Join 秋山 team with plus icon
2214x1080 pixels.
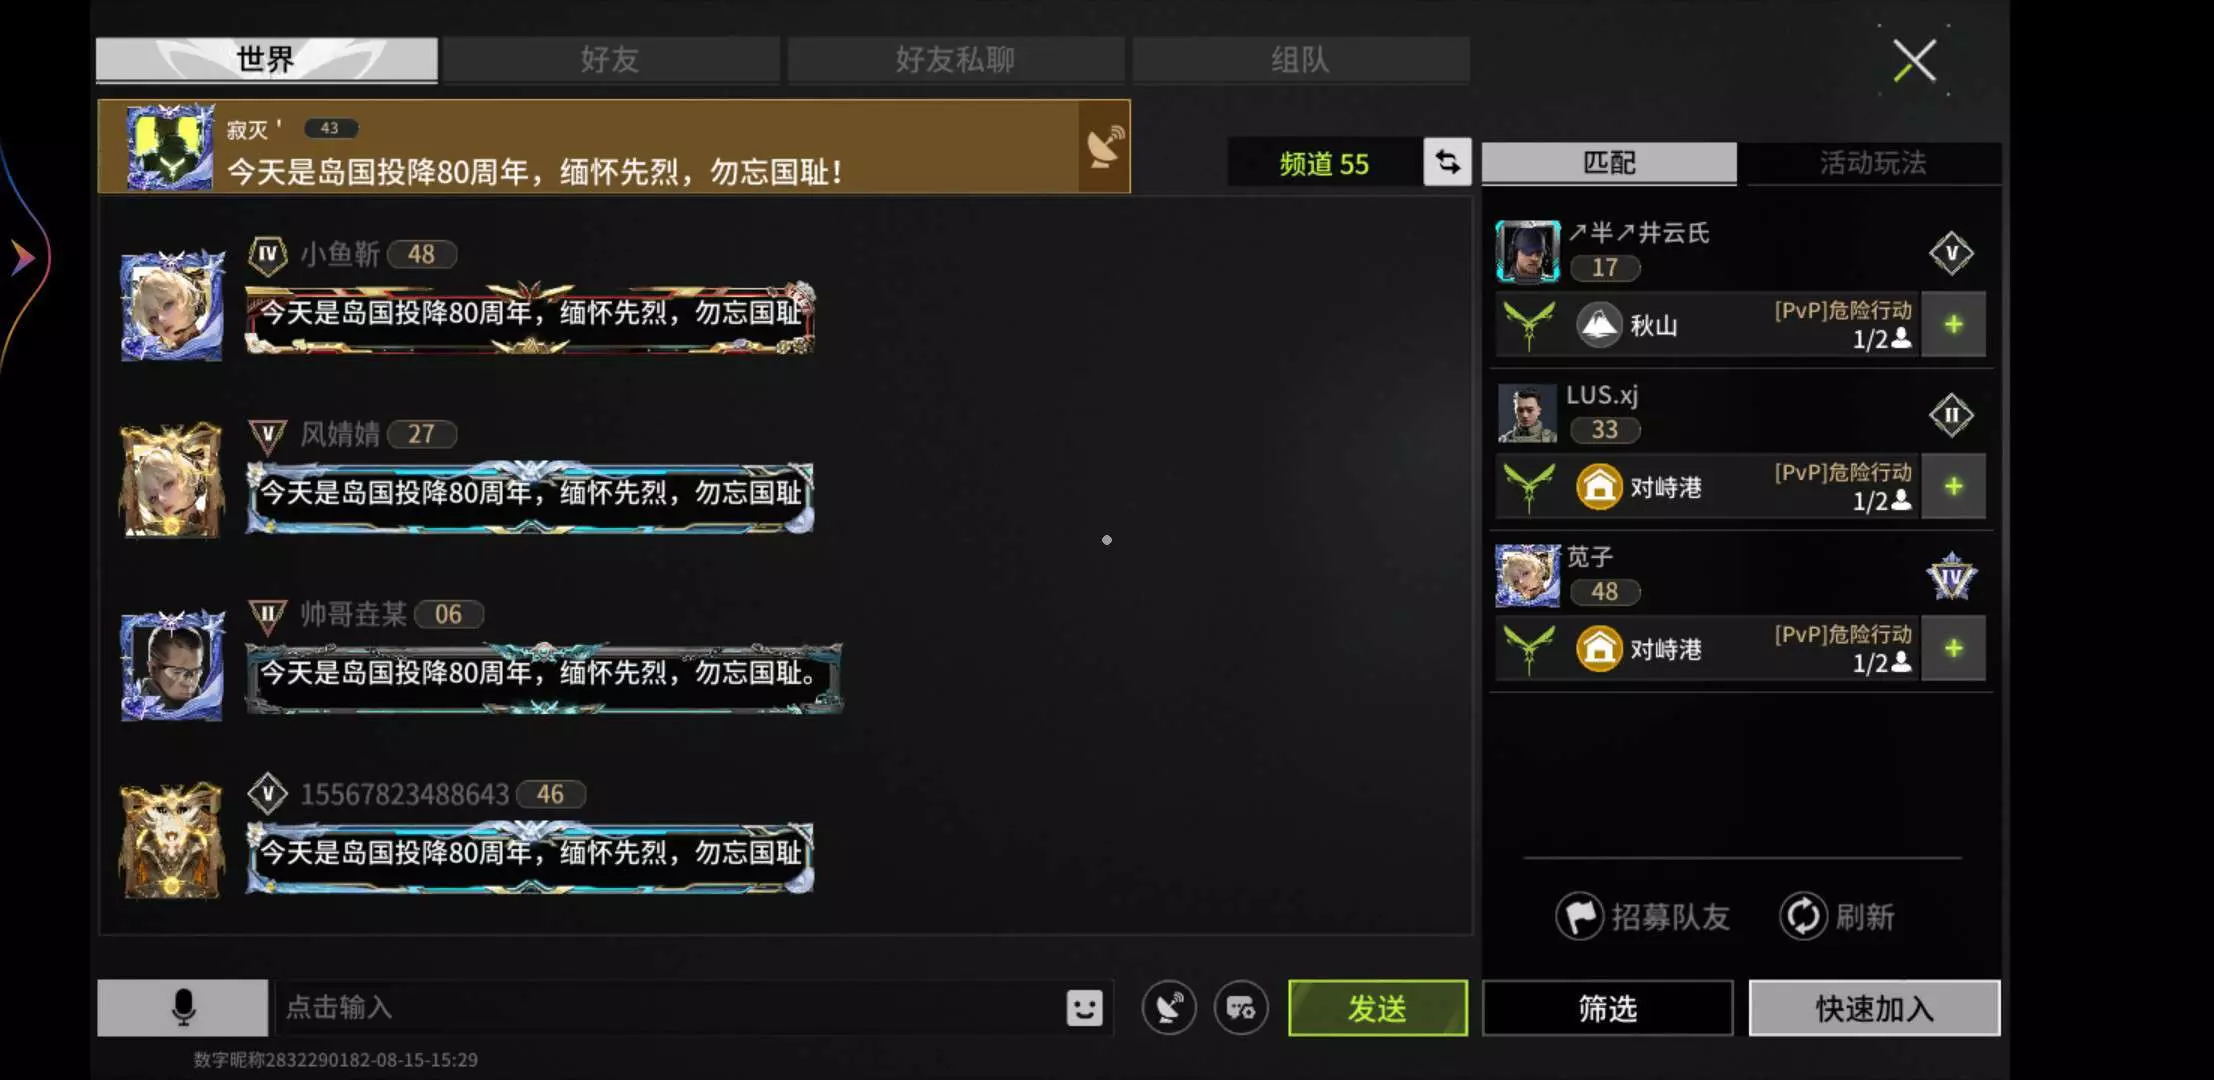[x=1953, y=325]
